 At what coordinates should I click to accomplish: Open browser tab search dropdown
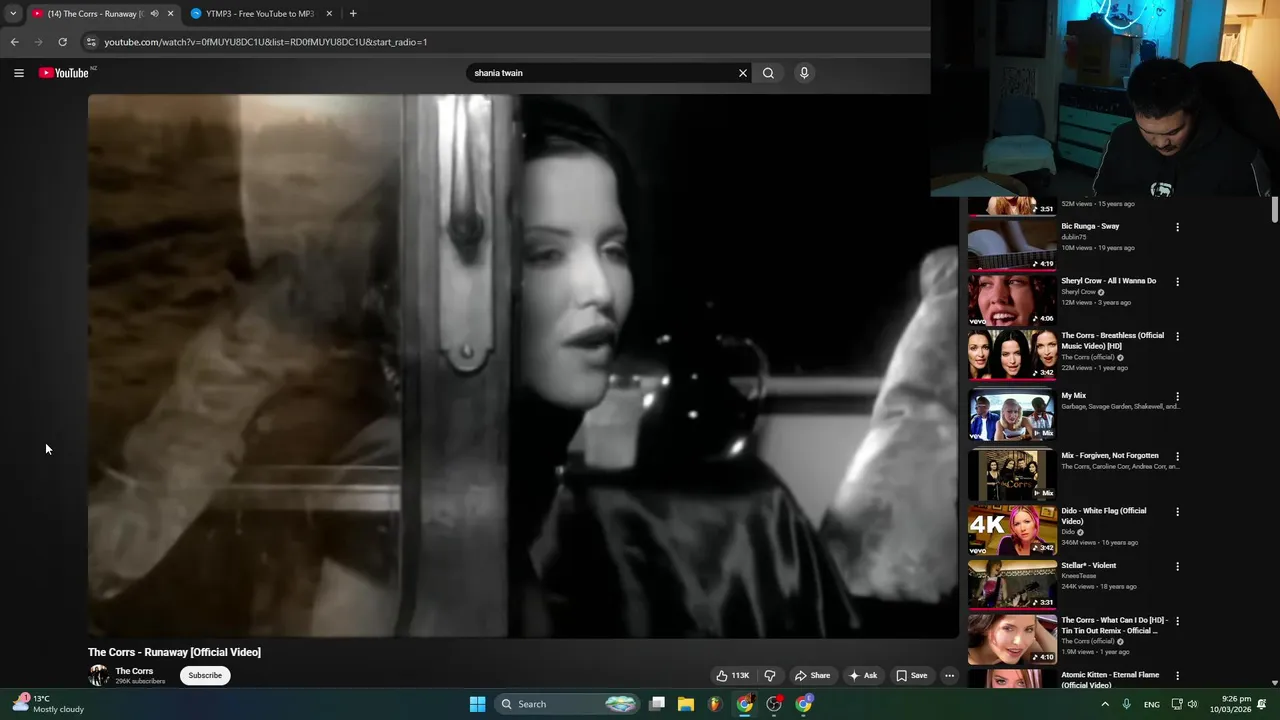pos(12,14)
